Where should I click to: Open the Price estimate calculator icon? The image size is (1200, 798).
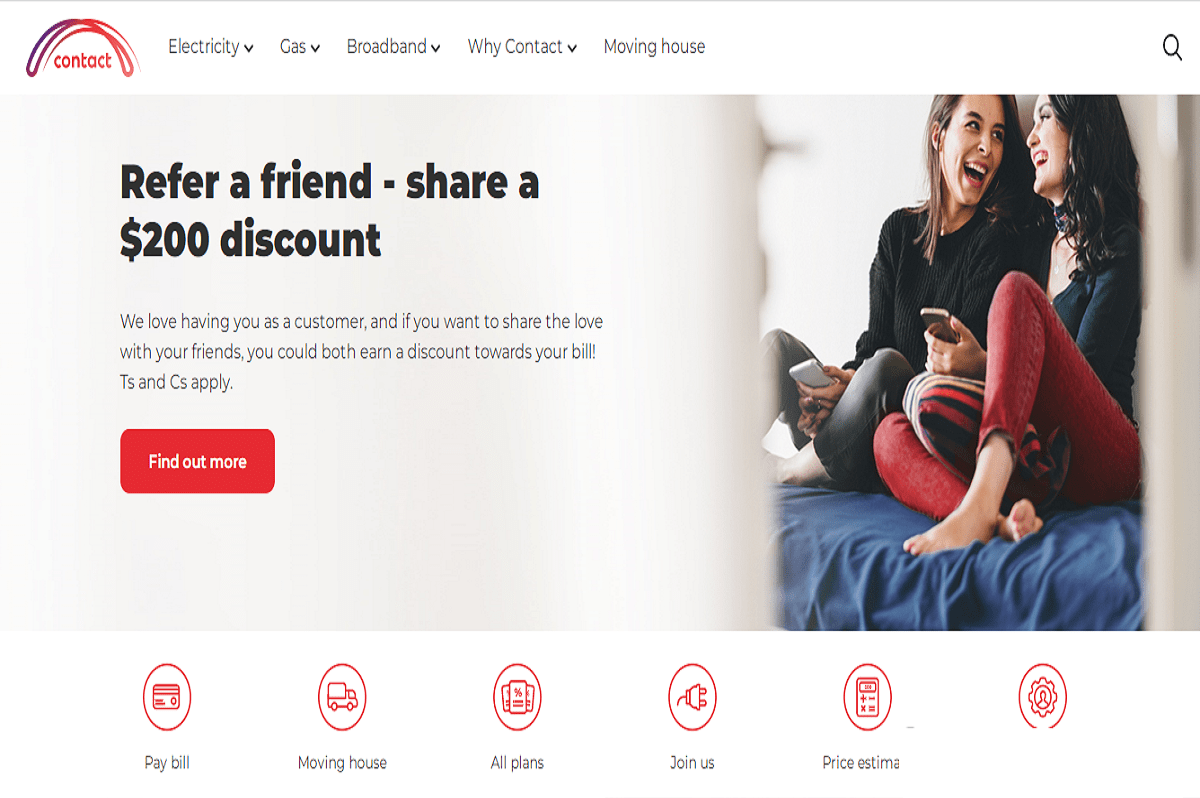[x=867, y=697]
